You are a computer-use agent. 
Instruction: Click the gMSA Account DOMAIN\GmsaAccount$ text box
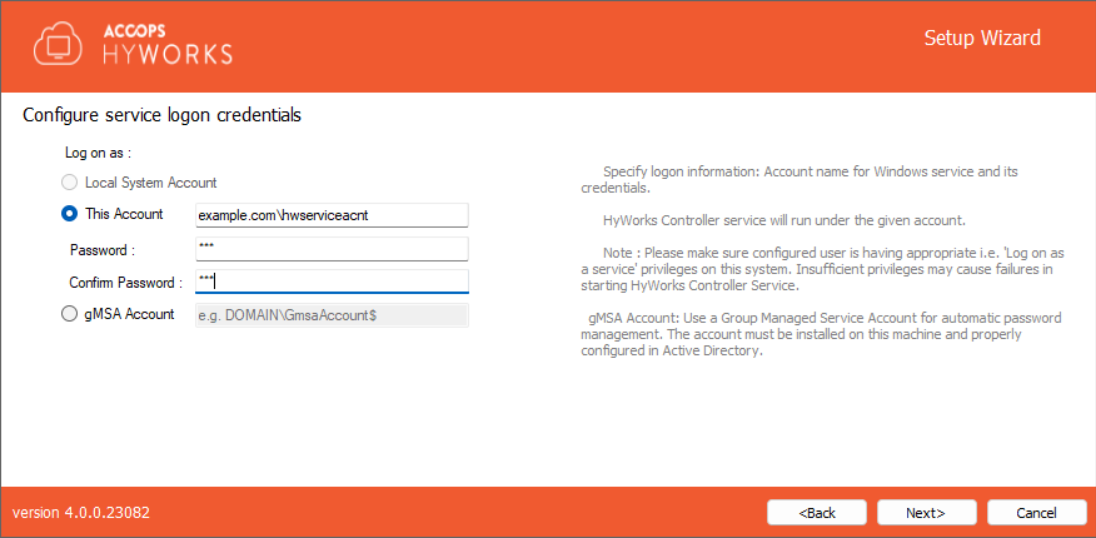click(332, 315)
